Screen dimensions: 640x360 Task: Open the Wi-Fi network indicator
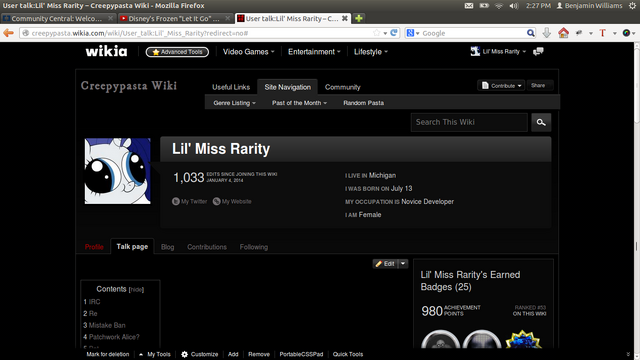point(499,6)
